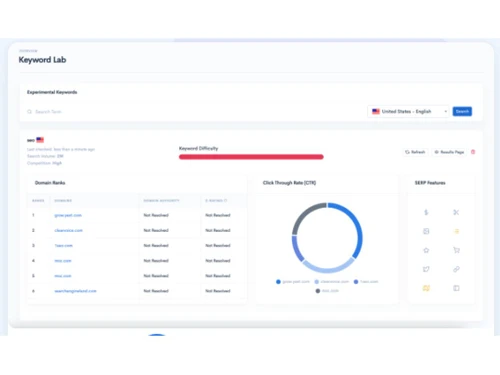Click the chain link SERP feature icon
Screen dimensions: 500x375
456,269
